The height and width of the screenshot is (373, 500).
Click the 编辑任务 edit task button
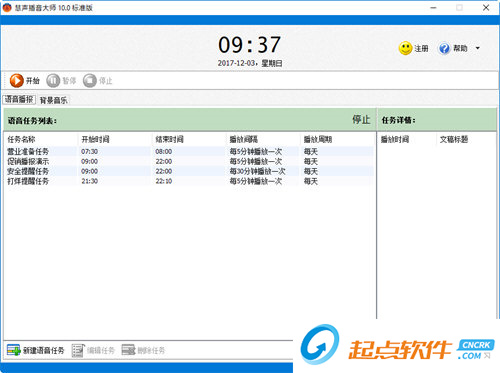click(93, 350)
